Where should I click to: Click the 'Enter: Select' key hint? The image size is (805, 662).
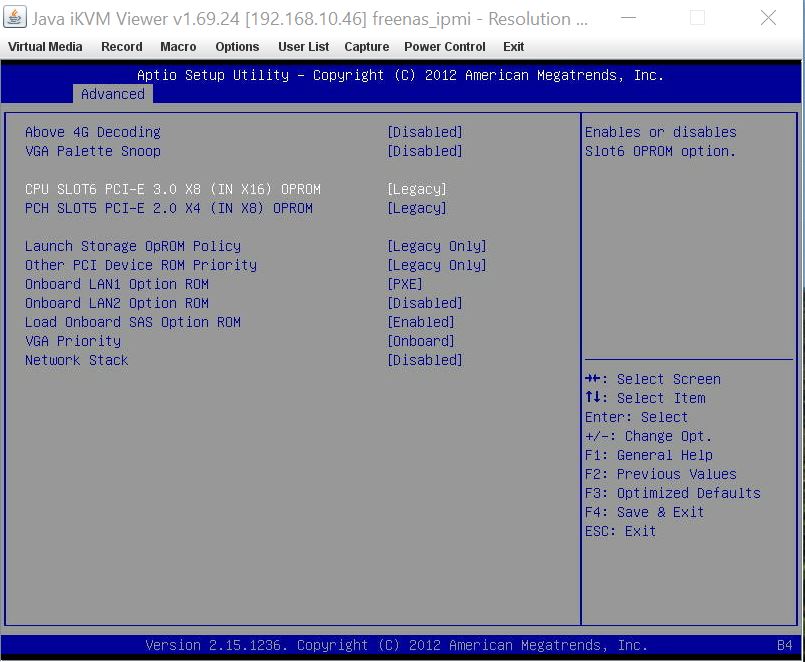pyautogui.click(x=637, y=417)
